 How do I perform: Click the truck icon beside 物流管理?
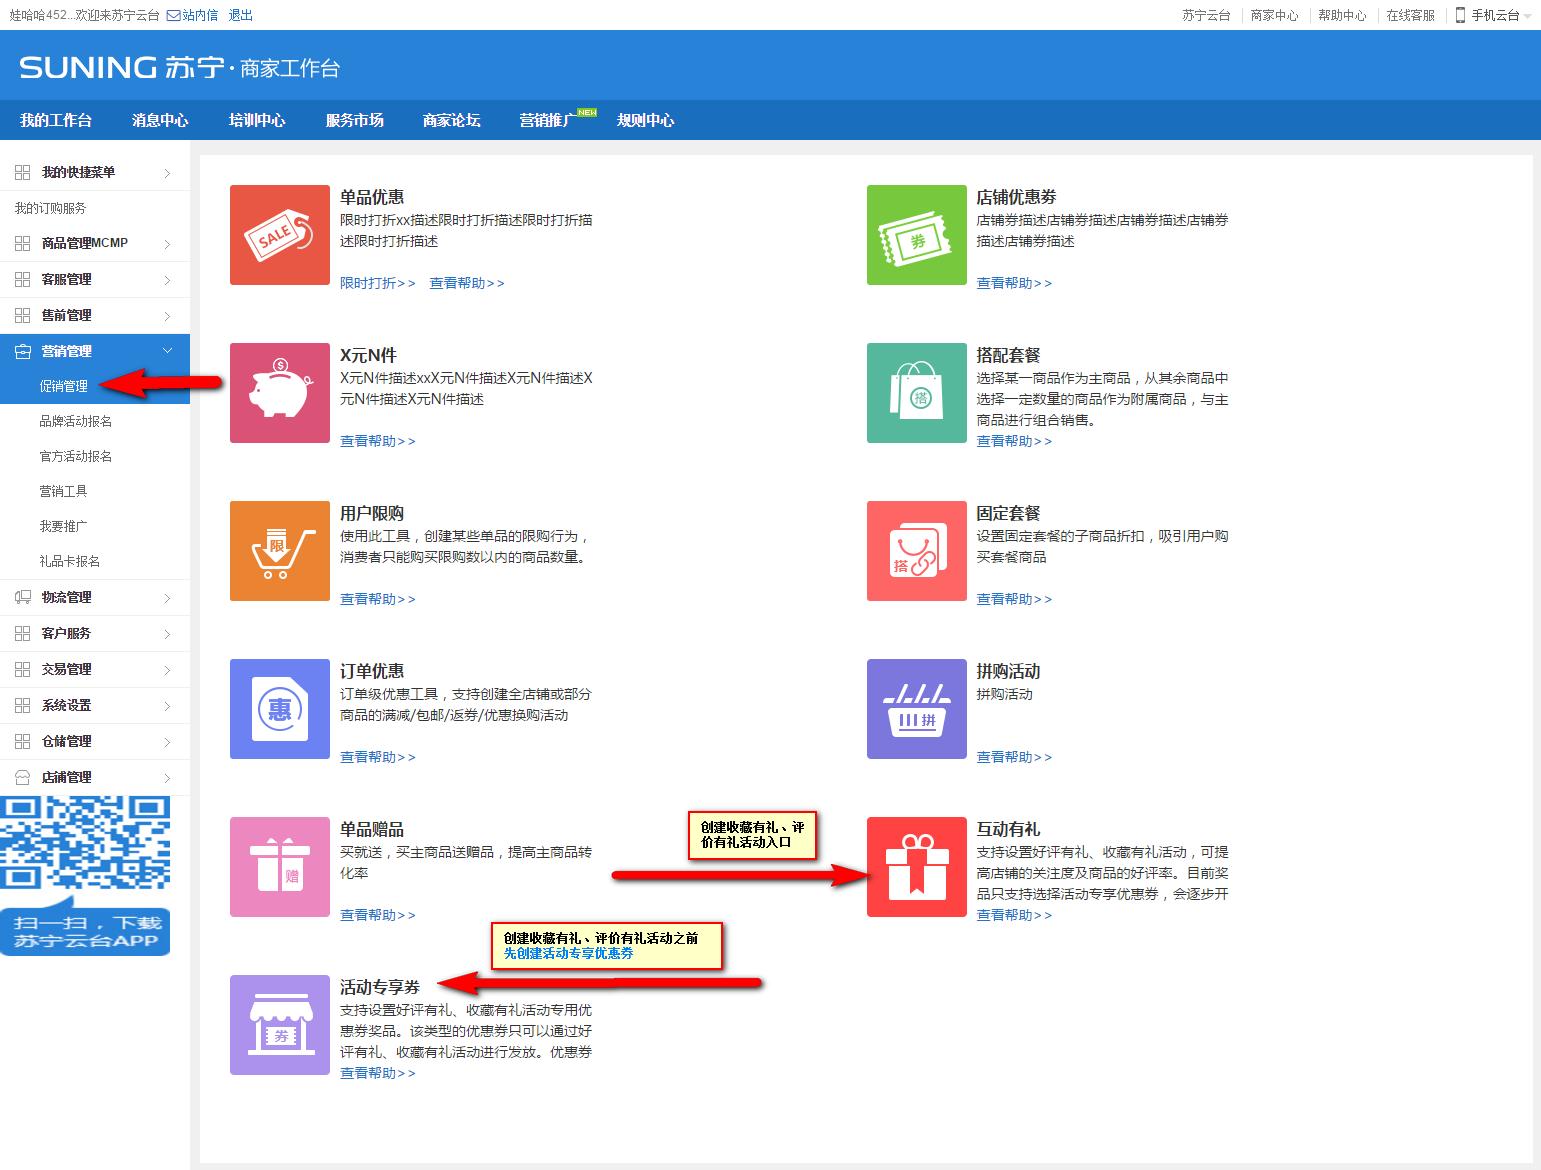22,597
